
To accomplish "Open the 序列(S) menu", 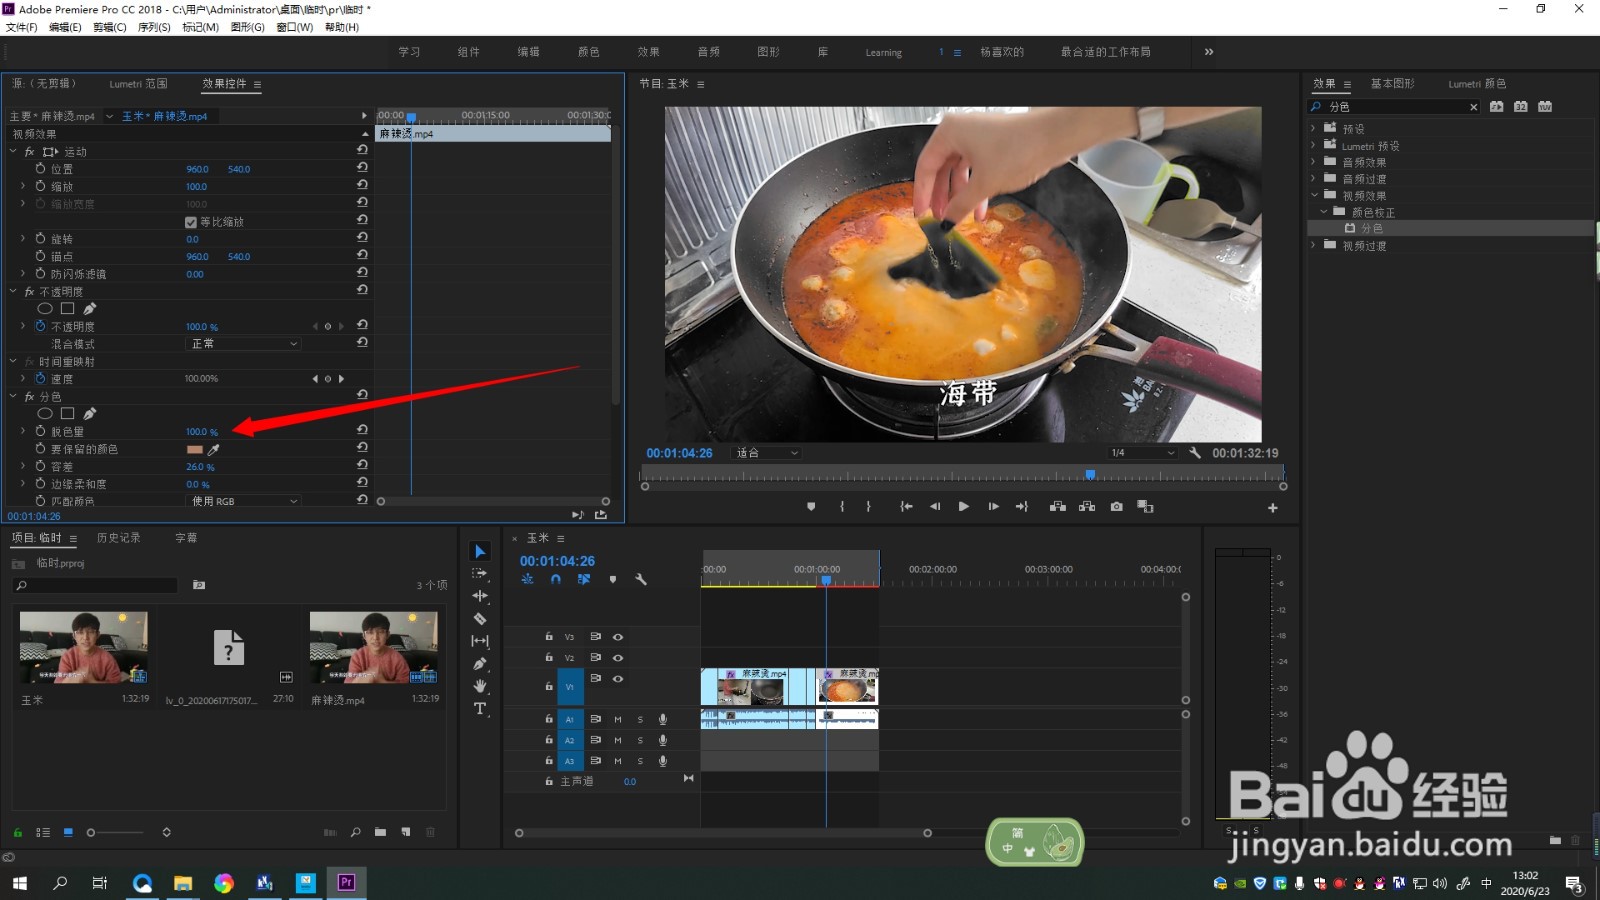I will pyautogui.click(x=154, y=27).
